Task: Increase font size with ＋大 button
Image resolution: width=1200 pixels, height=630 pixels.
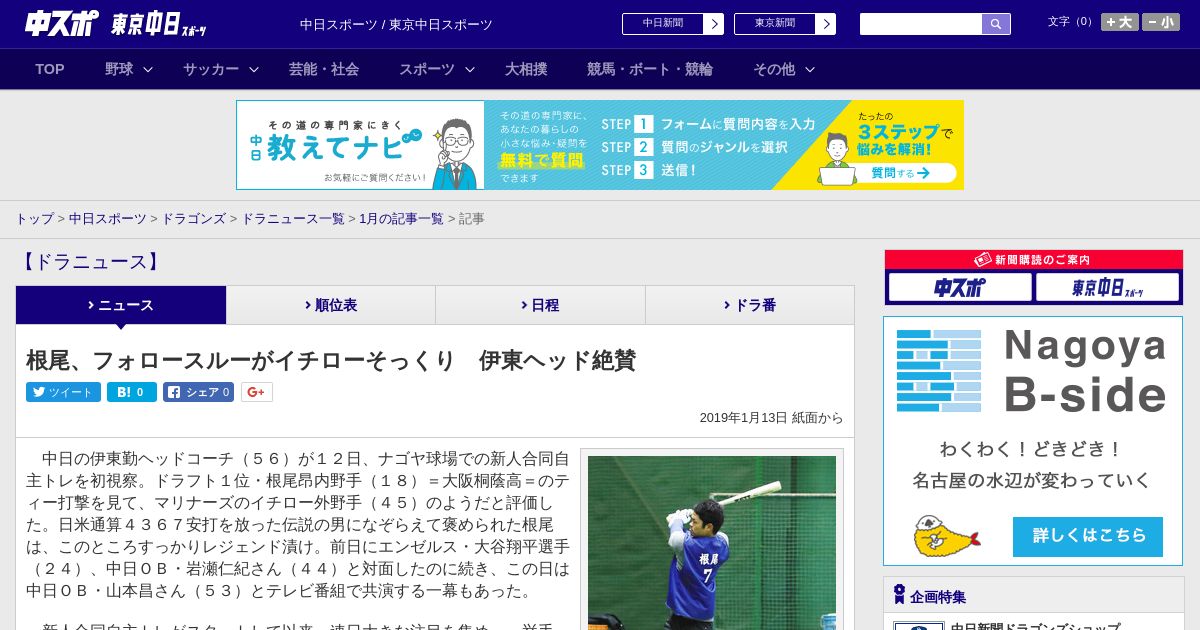Action: click(x=1120, y=22)
